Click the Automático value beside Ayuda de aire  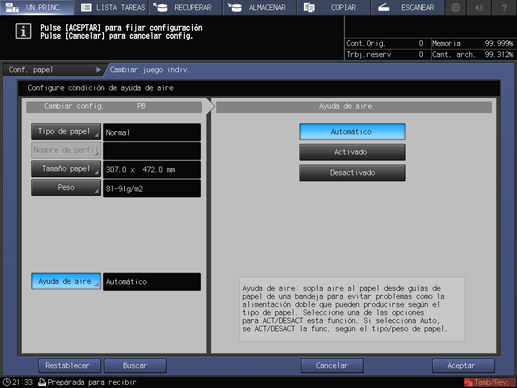point(152,282)
